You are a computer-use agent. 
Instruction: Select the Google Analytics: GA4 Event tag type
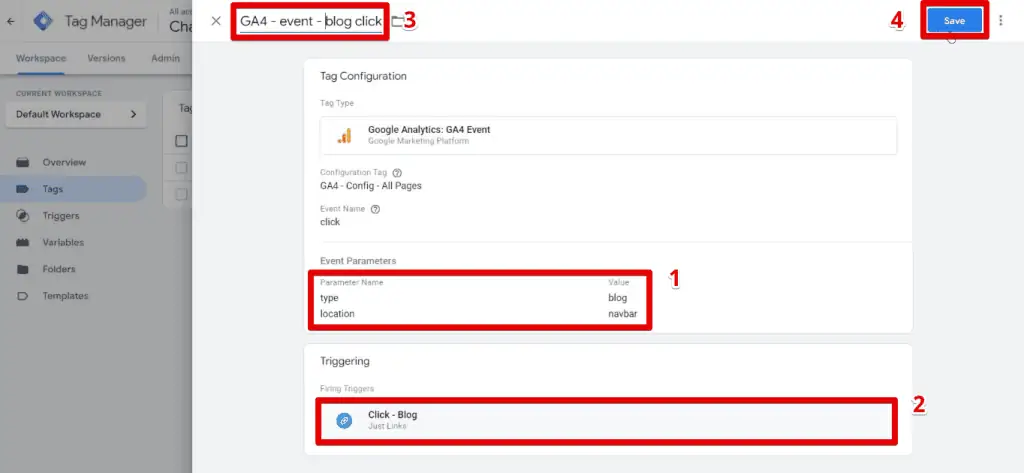coord(608,135)
